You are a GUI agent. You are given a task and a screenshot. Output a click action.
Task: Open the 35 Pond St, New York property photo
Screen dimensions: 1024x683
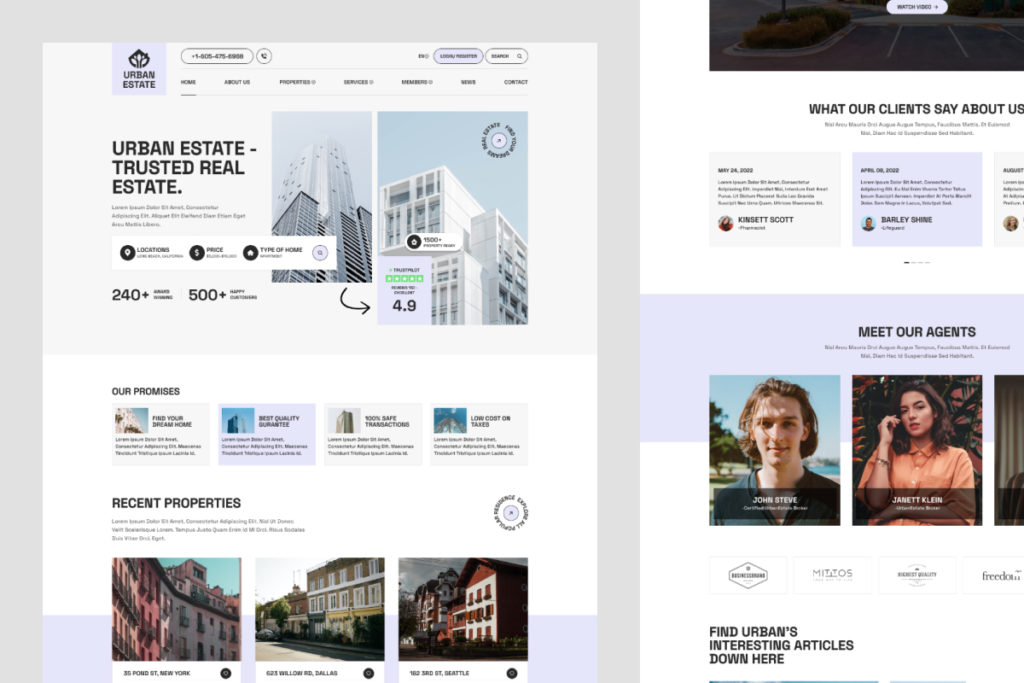pos(176,609)
